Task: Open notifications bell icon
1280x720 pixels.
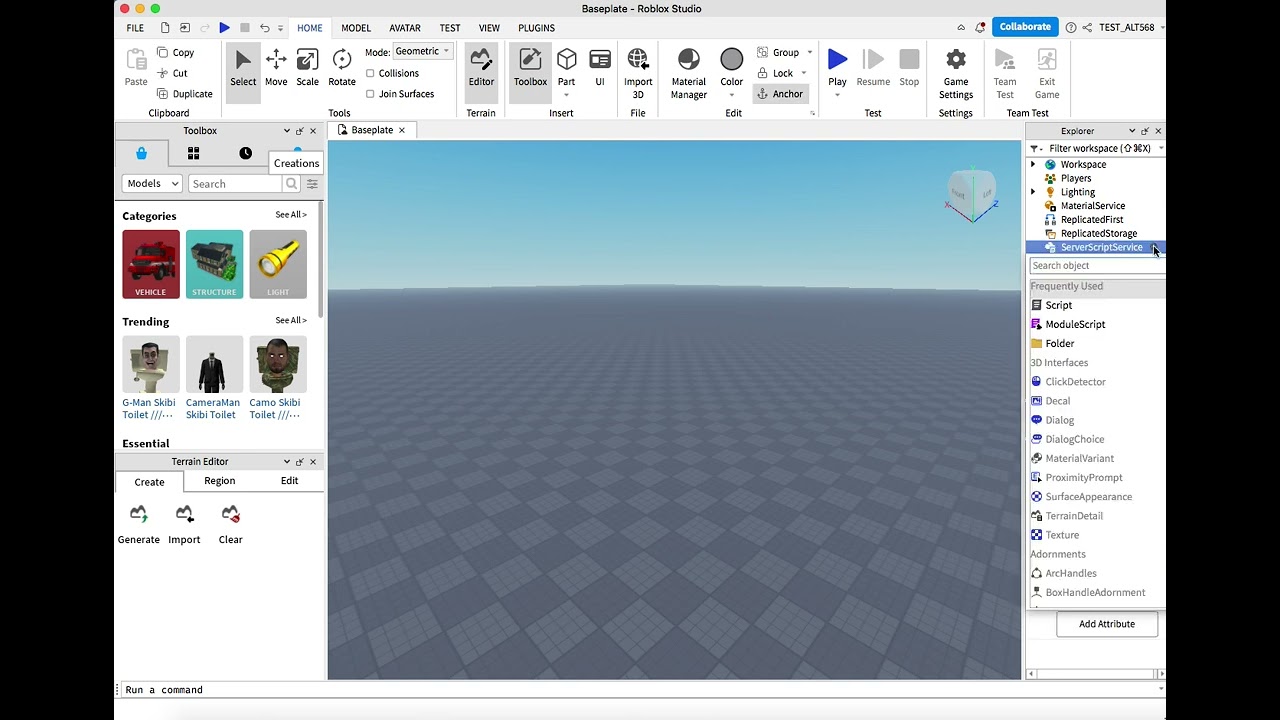Action: 980,27
